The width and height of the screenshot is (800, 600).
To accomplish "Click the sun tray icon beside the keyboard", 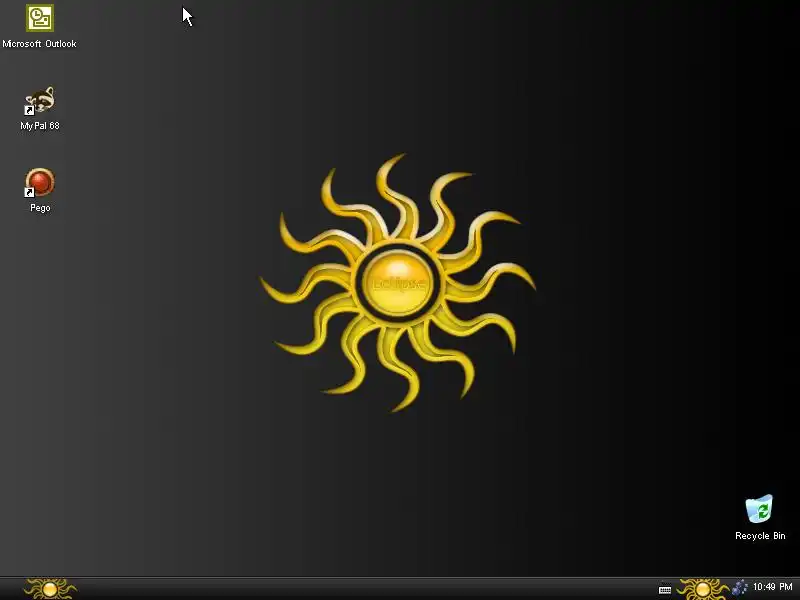I will [x=703, y=589].
